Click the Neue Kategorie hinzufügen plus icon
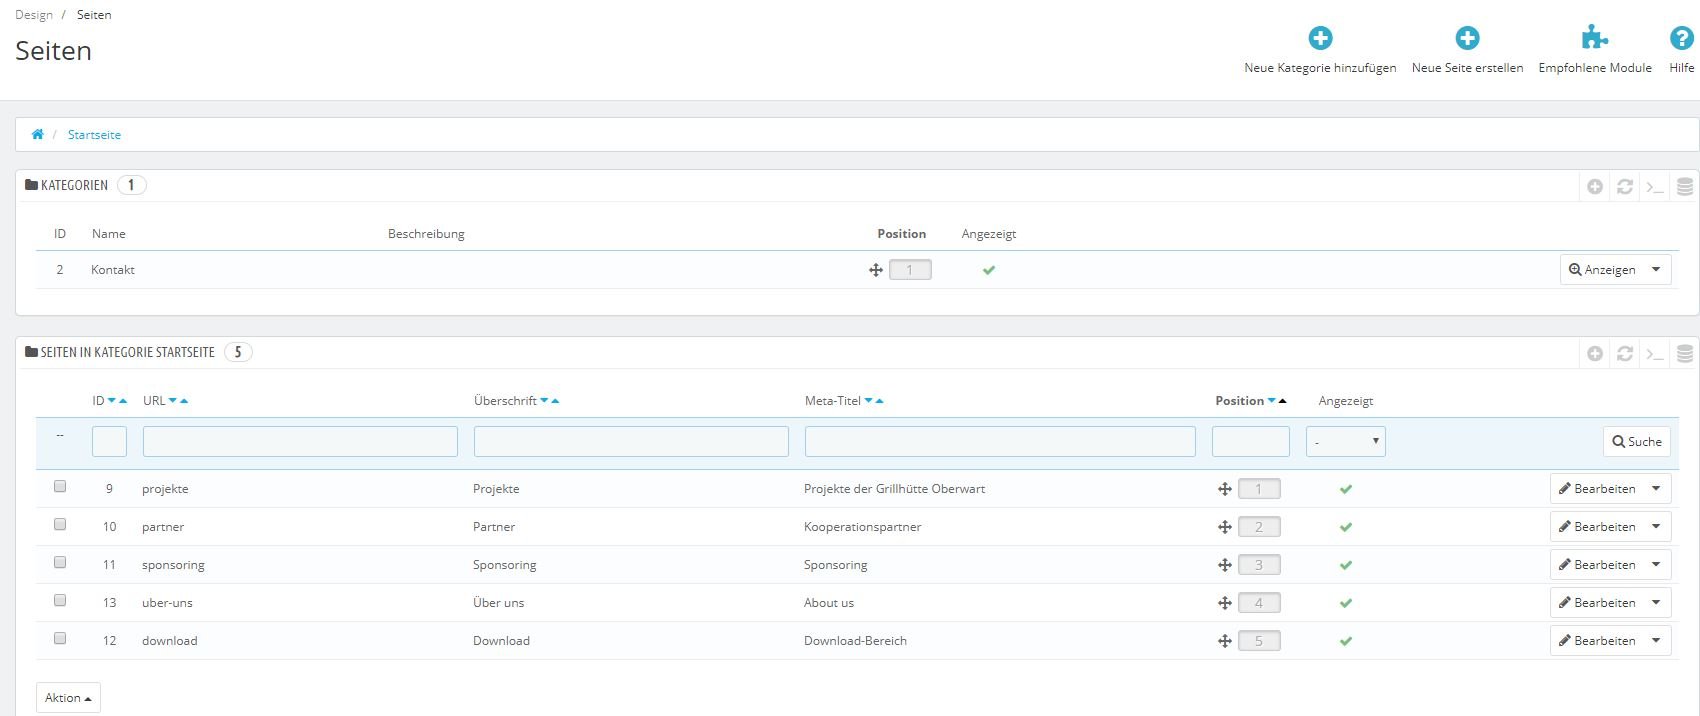Screen dimensions: 1700x716 click(1320, 38)
